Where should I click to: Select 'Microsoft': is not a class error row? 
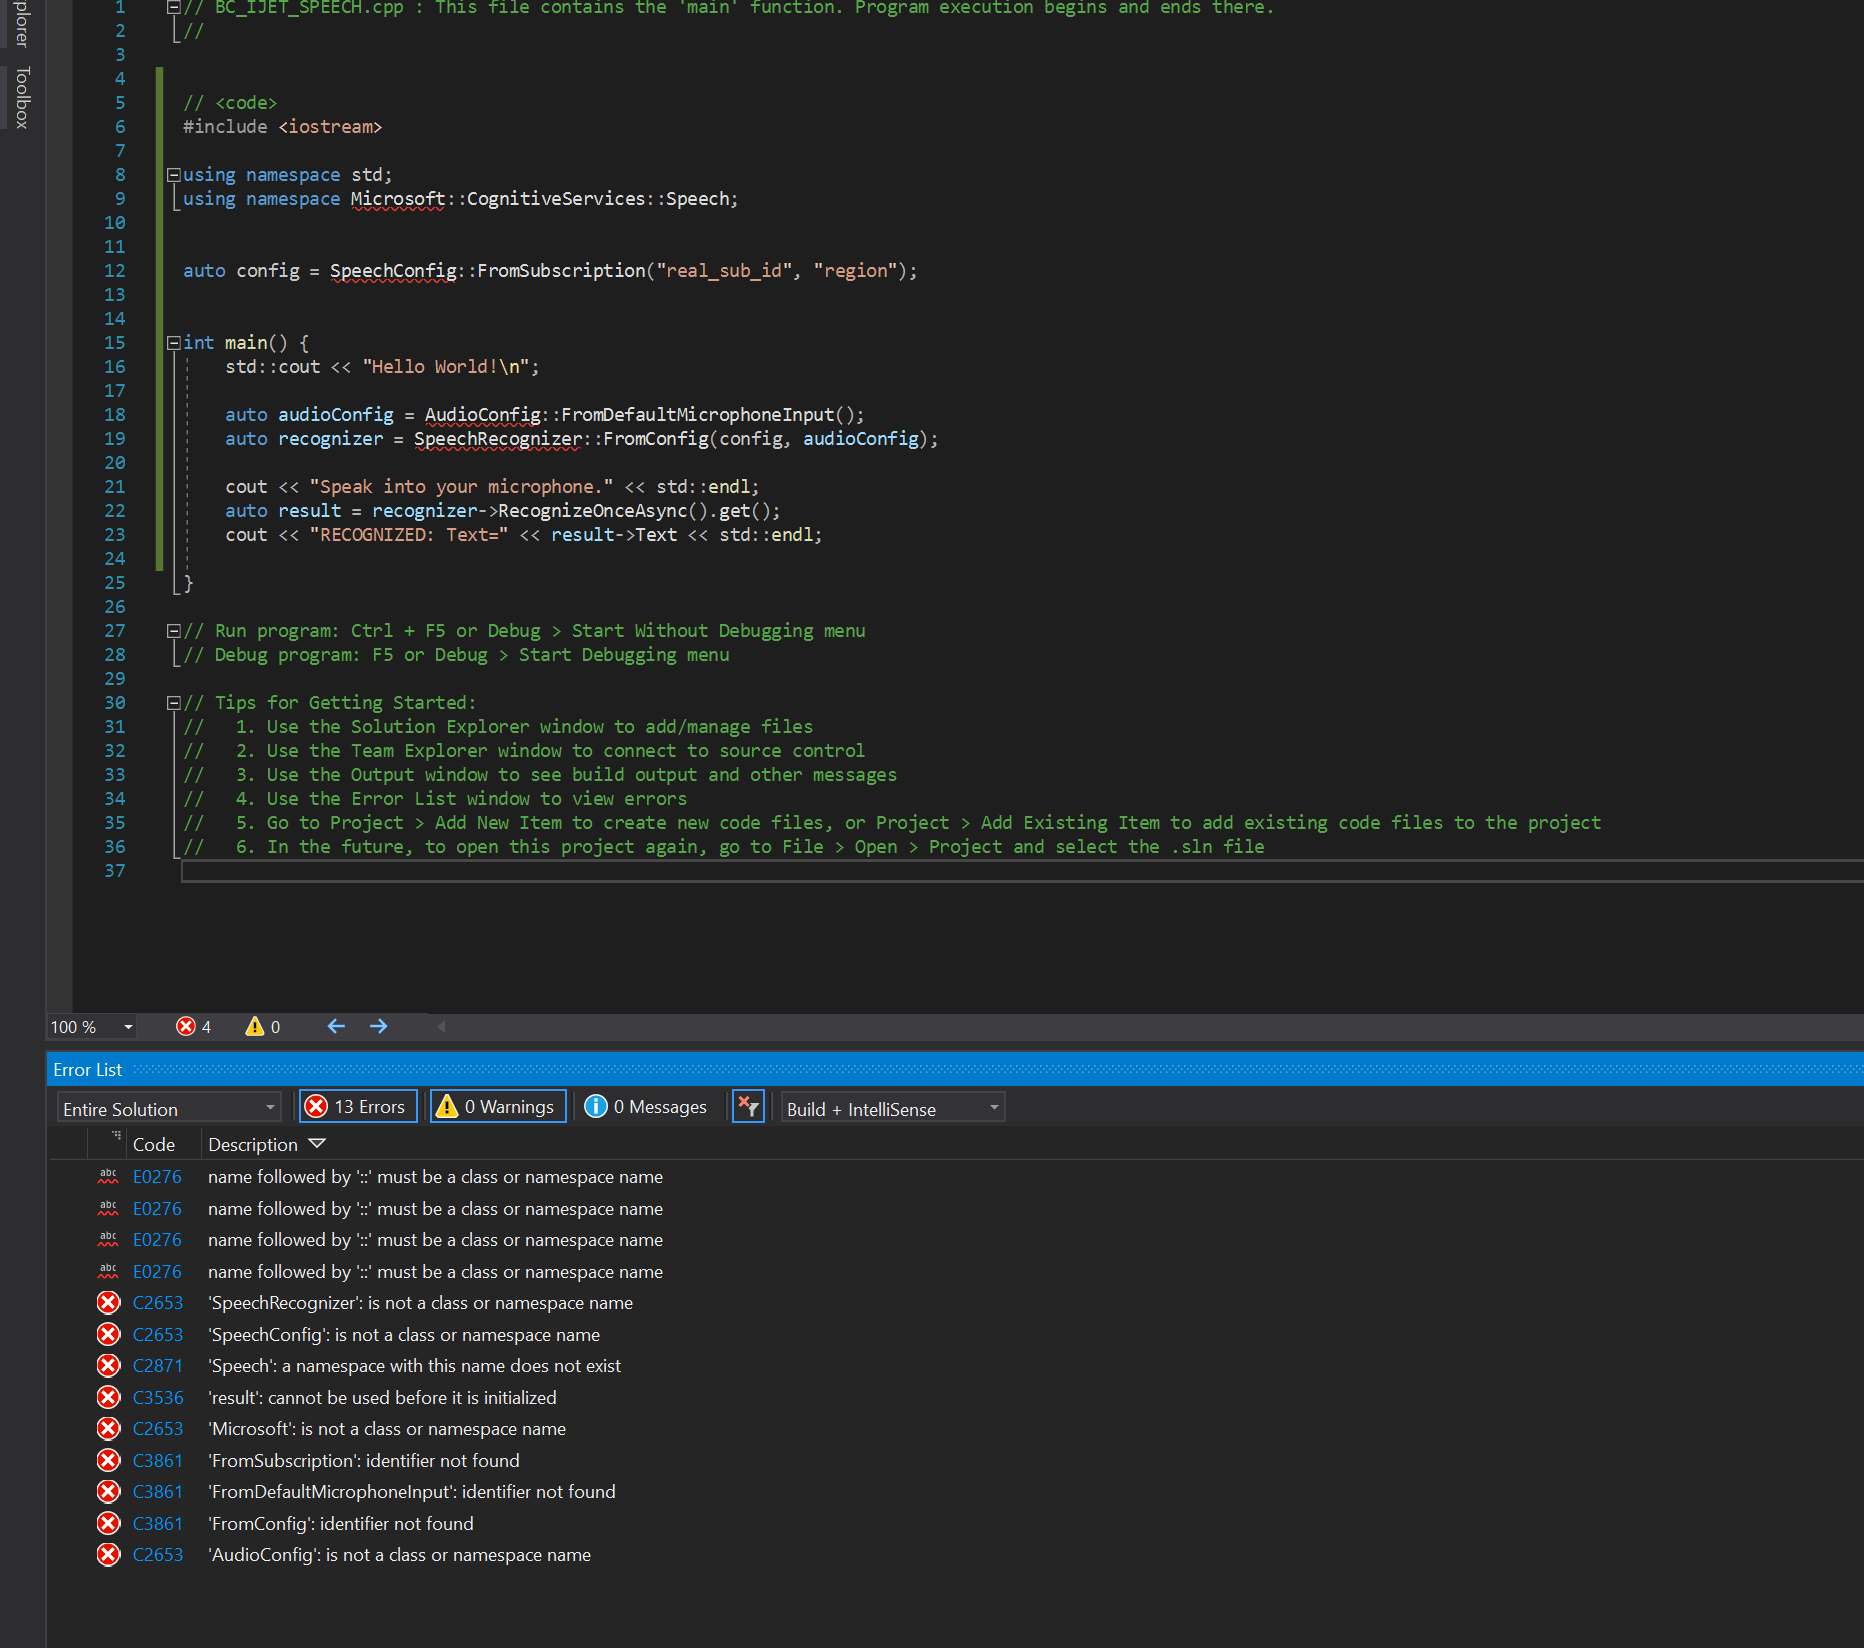tap(386, 1428)
